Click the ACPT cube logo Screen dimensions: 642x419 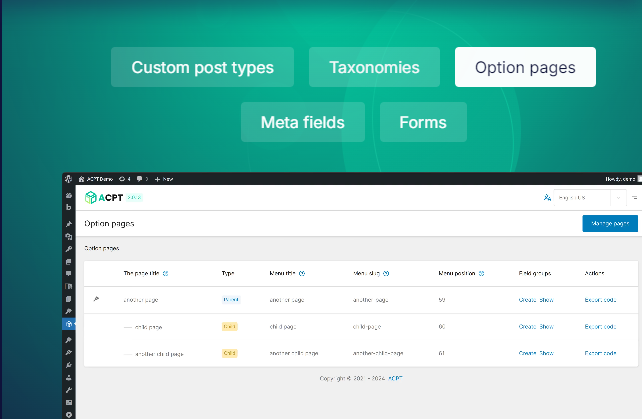(91, 198)
